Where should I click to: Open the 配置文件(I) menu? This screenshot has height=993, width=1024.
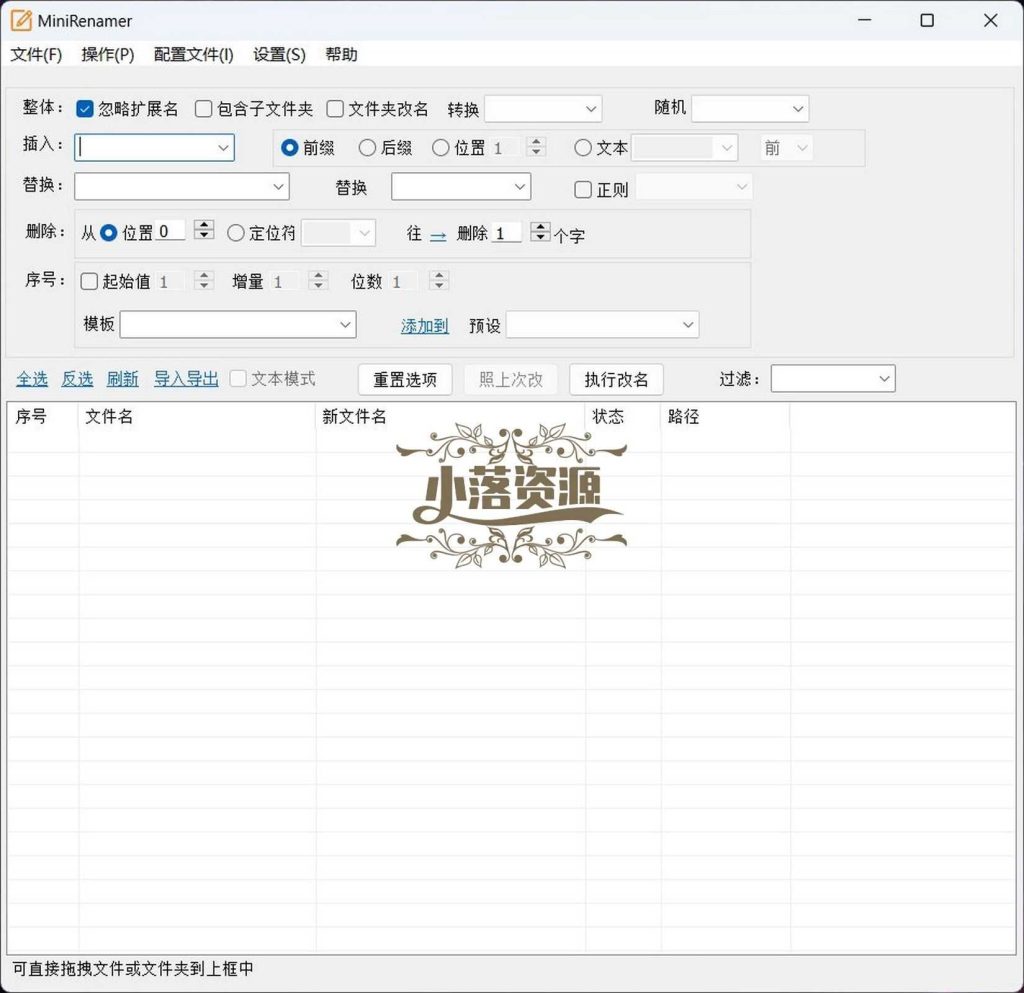pyautogui.click(x=193, y=54)
